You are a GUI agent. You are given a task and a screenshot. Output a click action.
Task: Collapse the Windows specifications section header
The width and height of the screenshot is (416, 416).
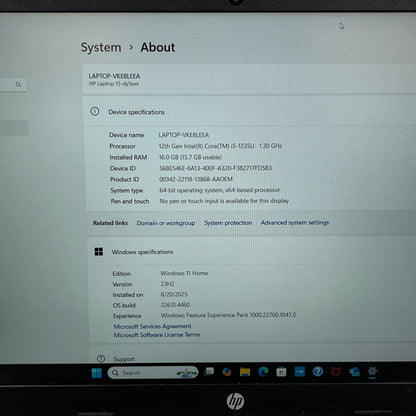pos(252,252)
